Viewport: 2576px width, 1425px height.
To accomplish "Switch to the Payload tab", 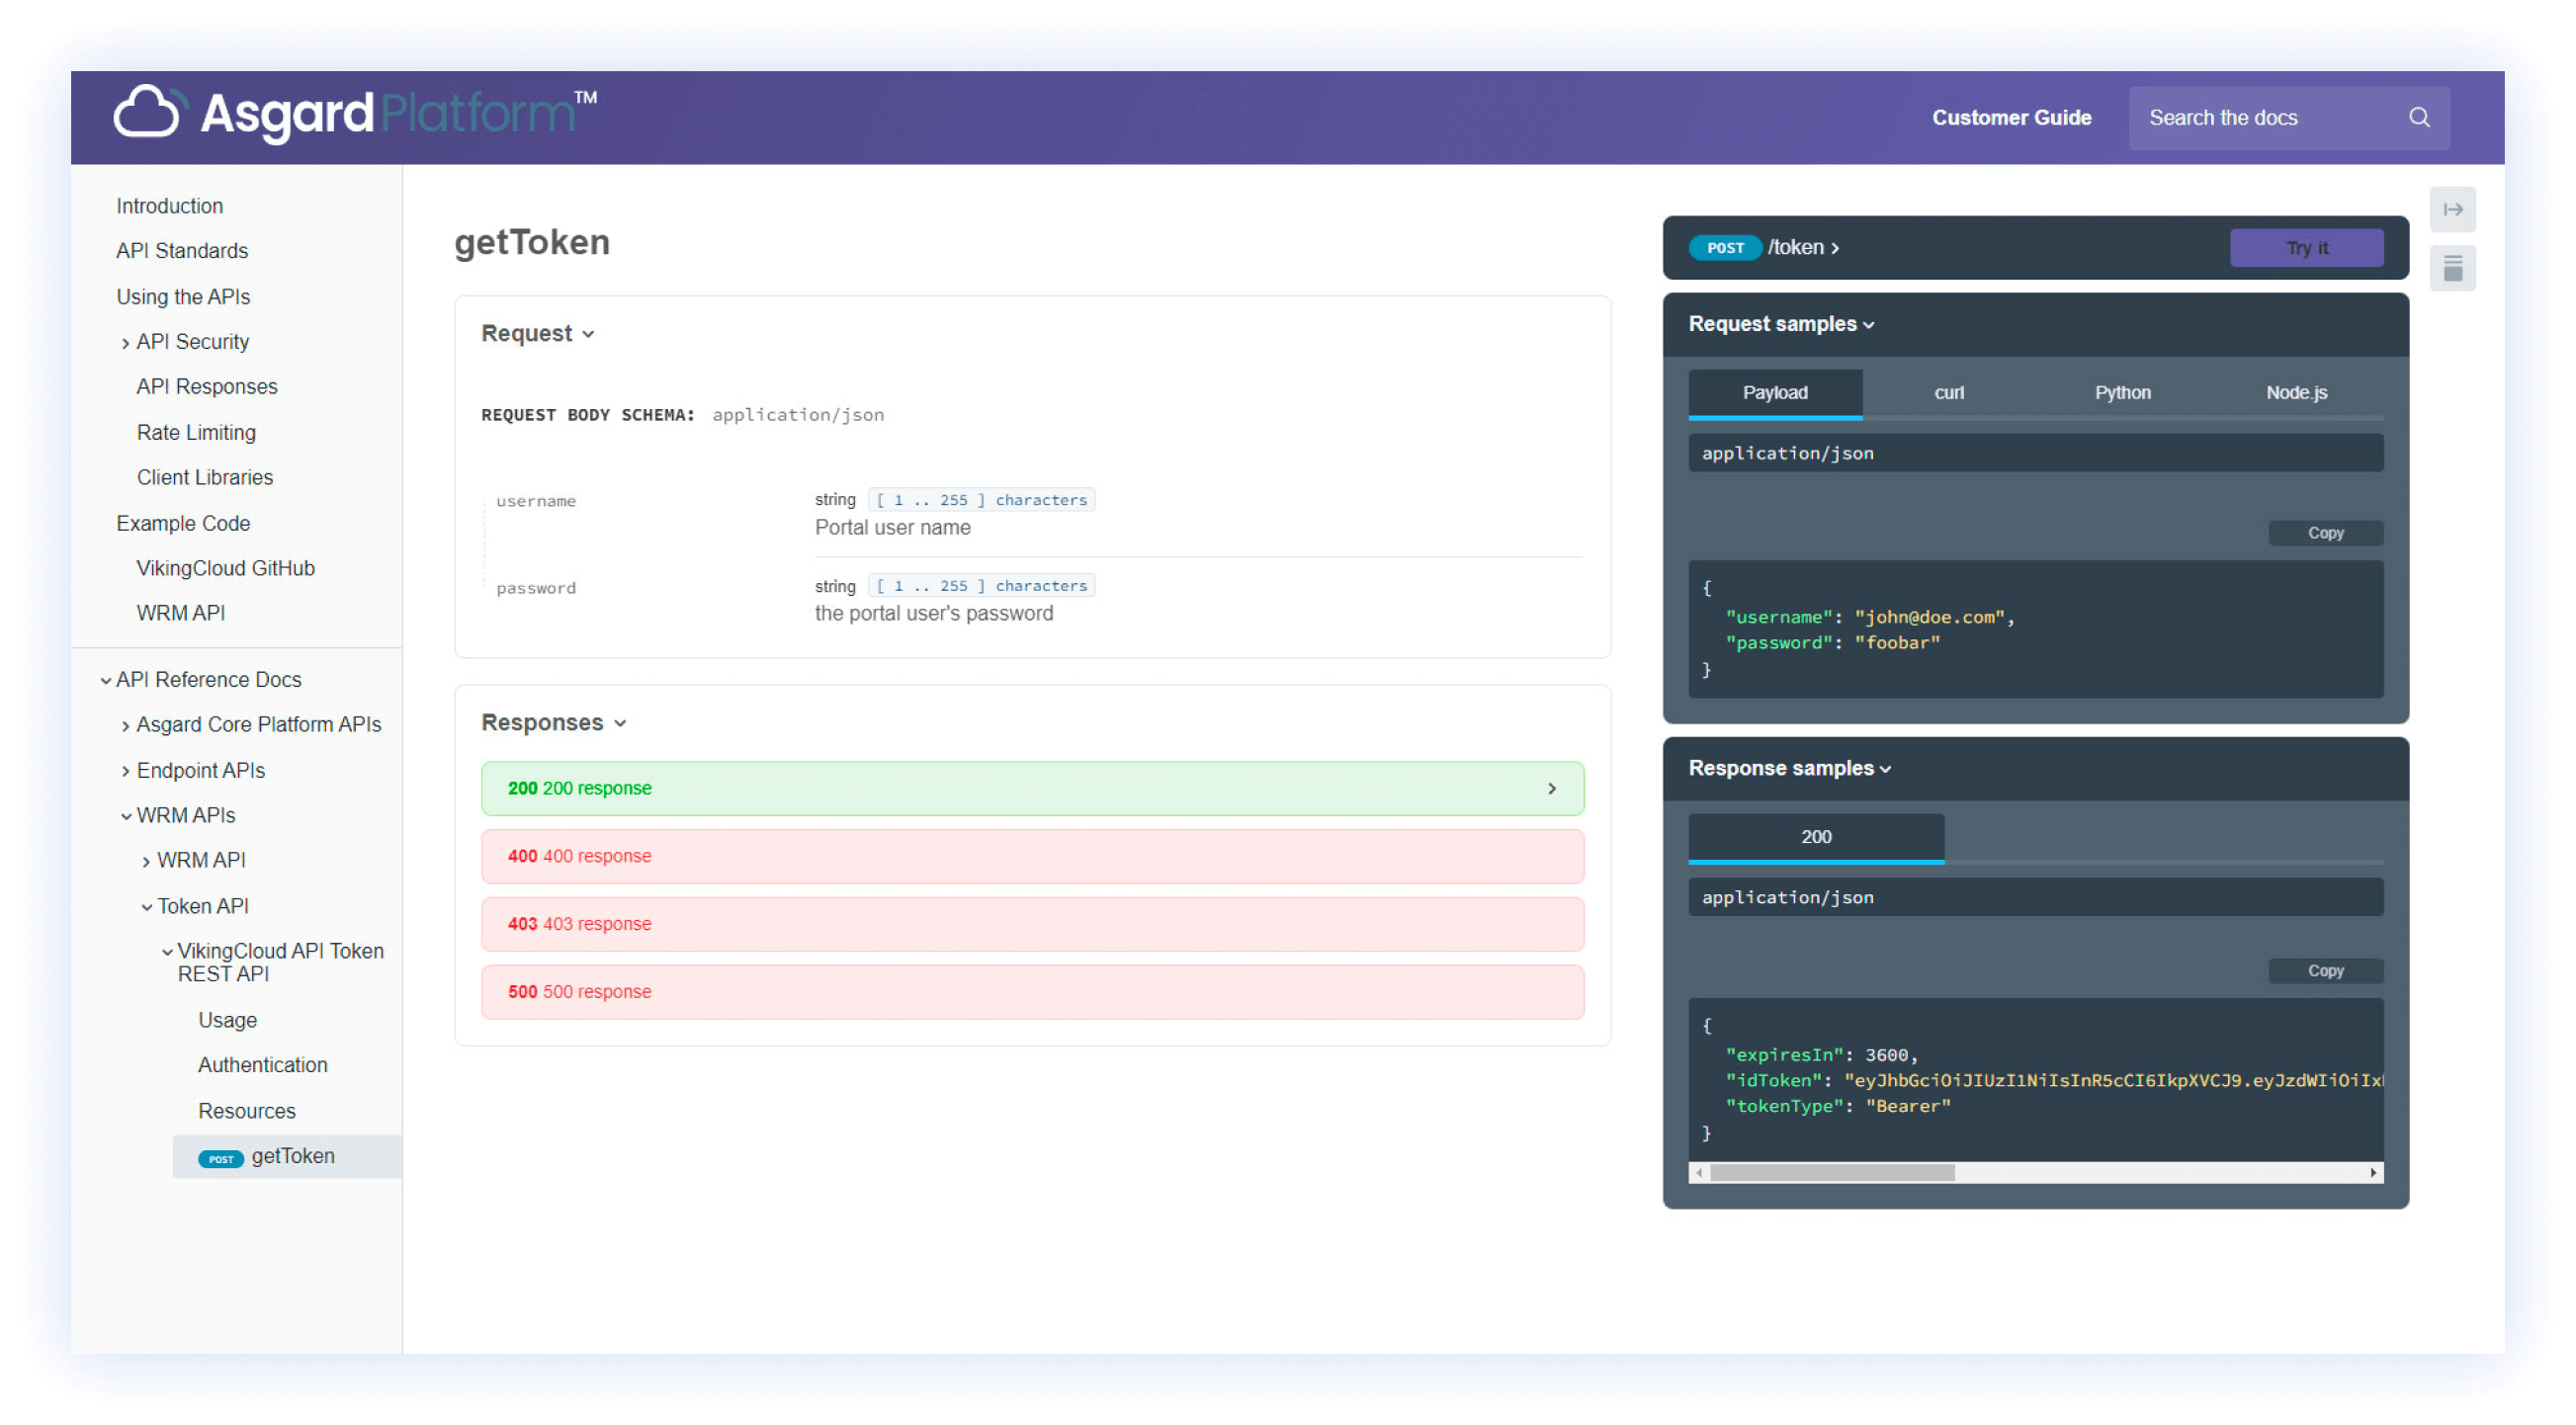I will (x=1775, y=393).
